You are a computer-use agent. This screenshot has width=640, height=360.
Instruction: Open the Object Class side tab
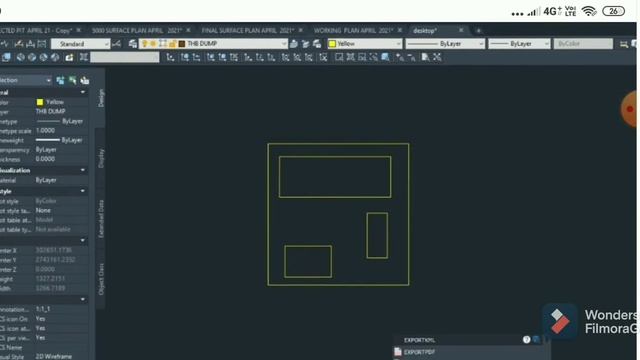click(101, 279)
